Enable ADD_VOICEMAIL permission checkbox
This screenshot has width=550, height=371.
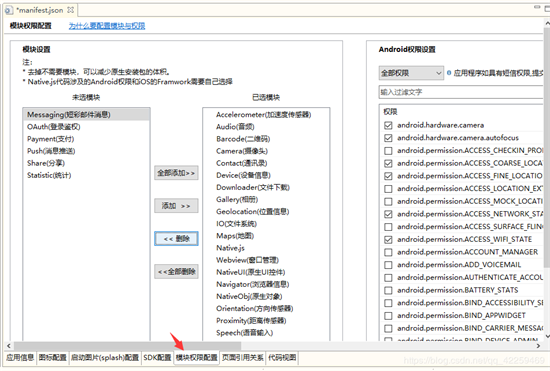pos(388,265)
